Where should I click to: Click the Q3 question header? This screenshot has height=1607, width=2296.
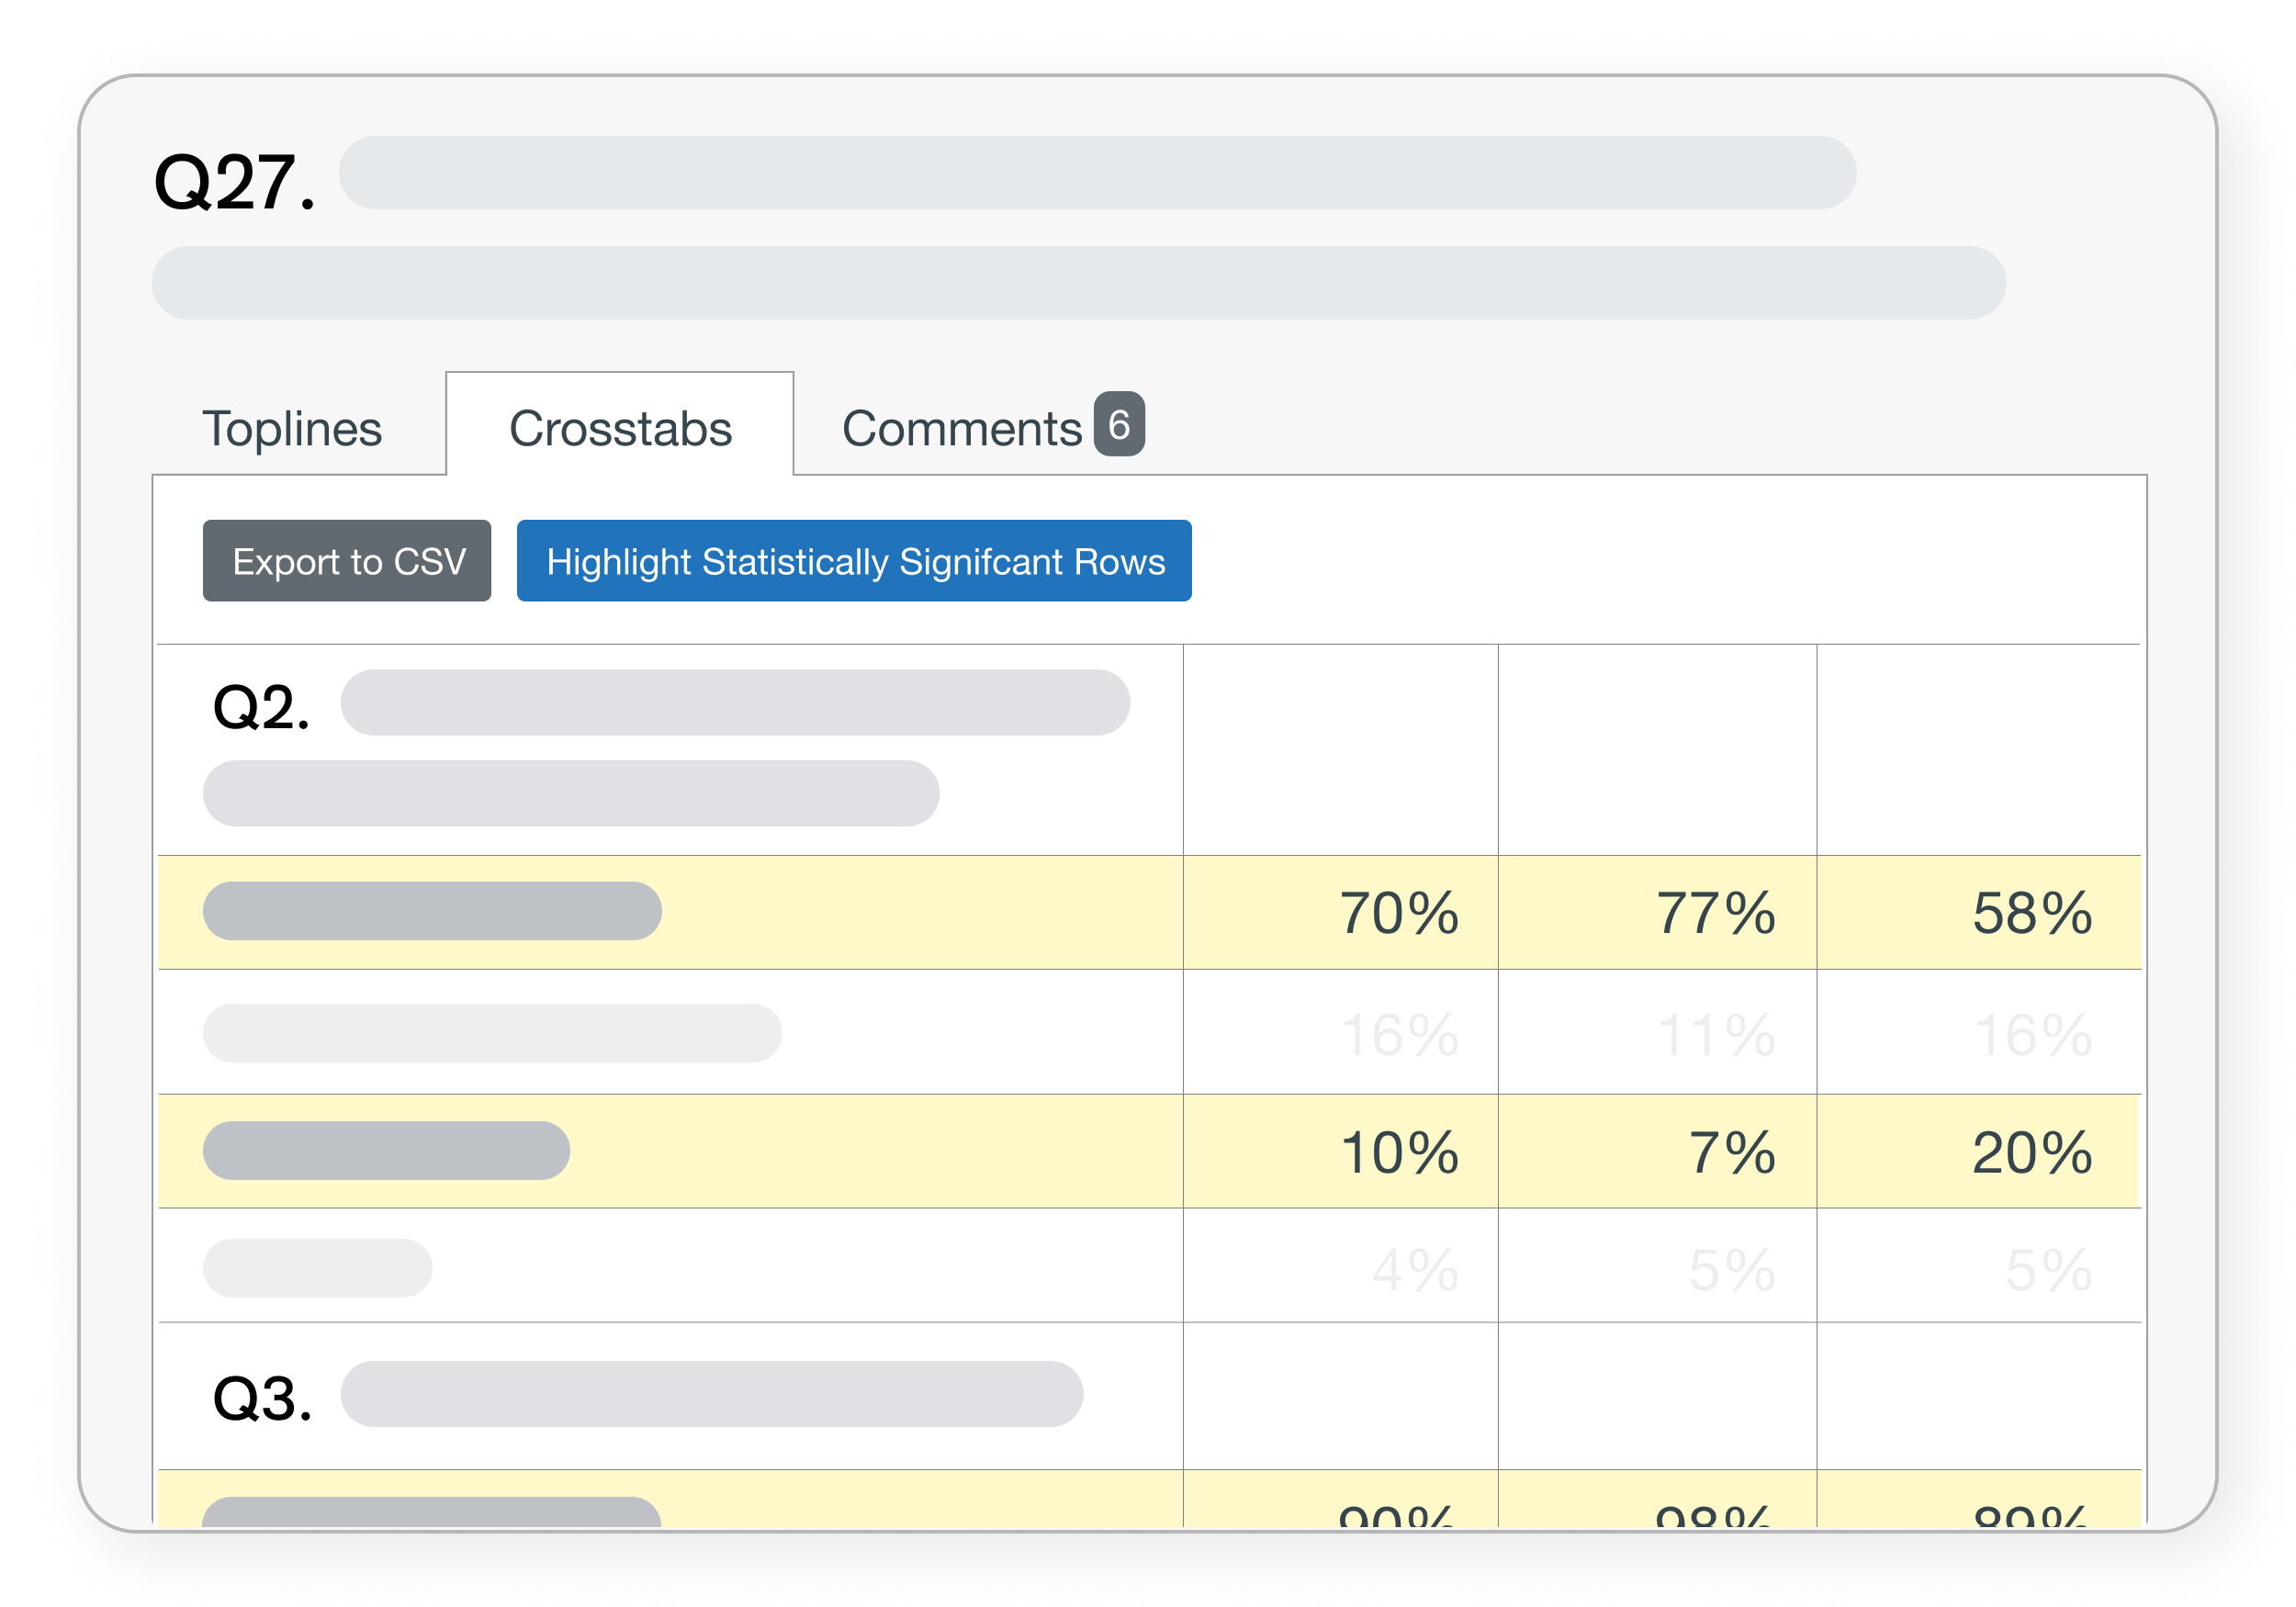coord(262,1397)
